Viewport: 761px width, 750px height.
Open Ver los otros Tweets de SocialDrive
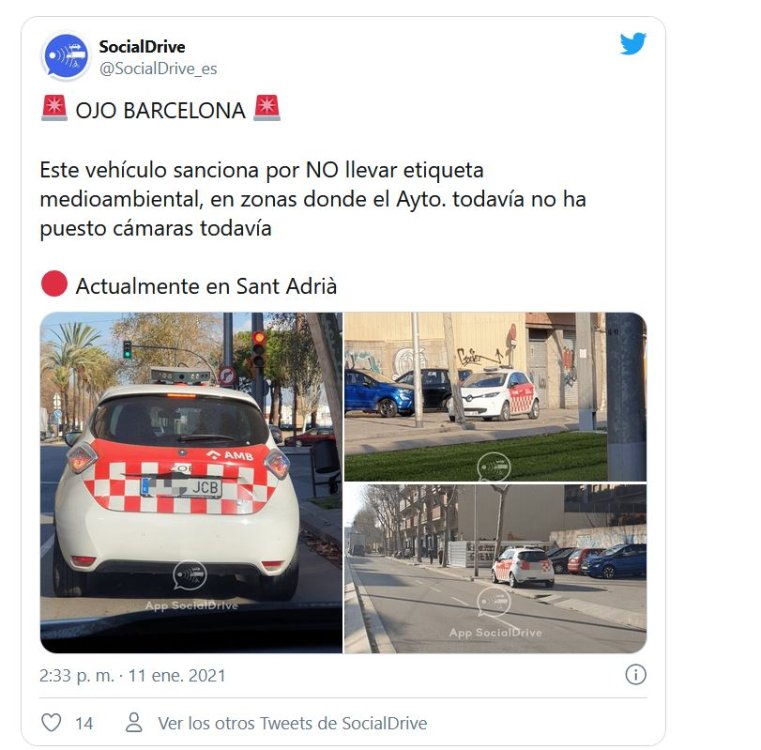tap(292, 723)
